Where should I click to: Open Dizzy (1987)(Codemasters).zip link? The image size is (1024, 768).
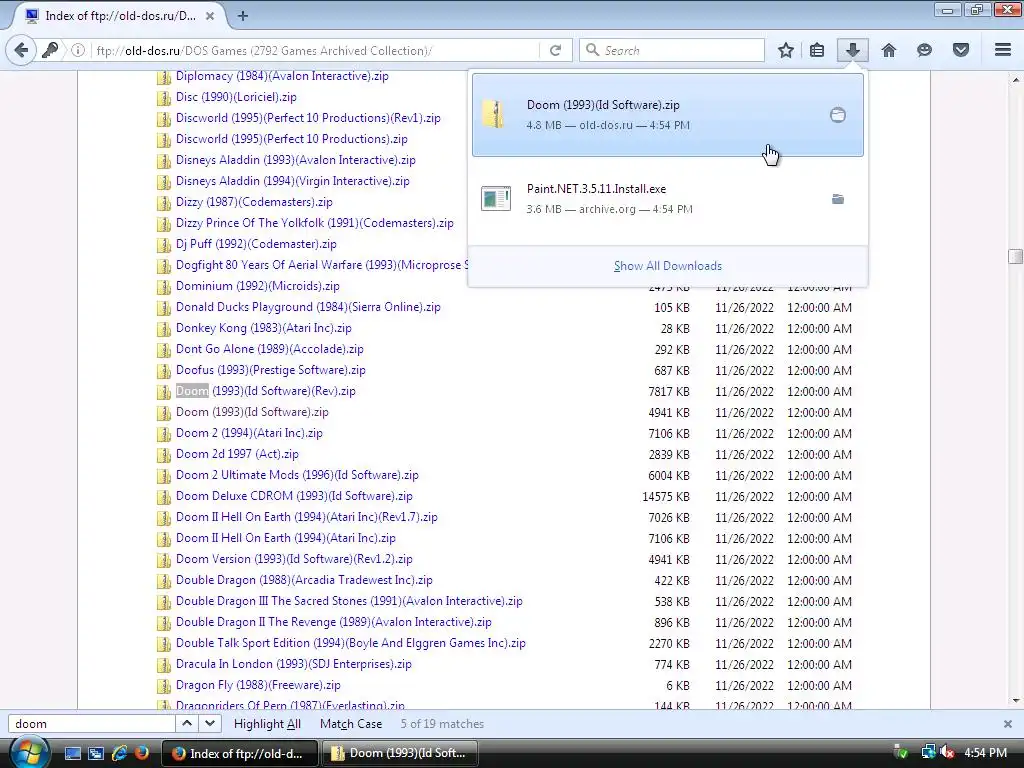tap(254, 202)
